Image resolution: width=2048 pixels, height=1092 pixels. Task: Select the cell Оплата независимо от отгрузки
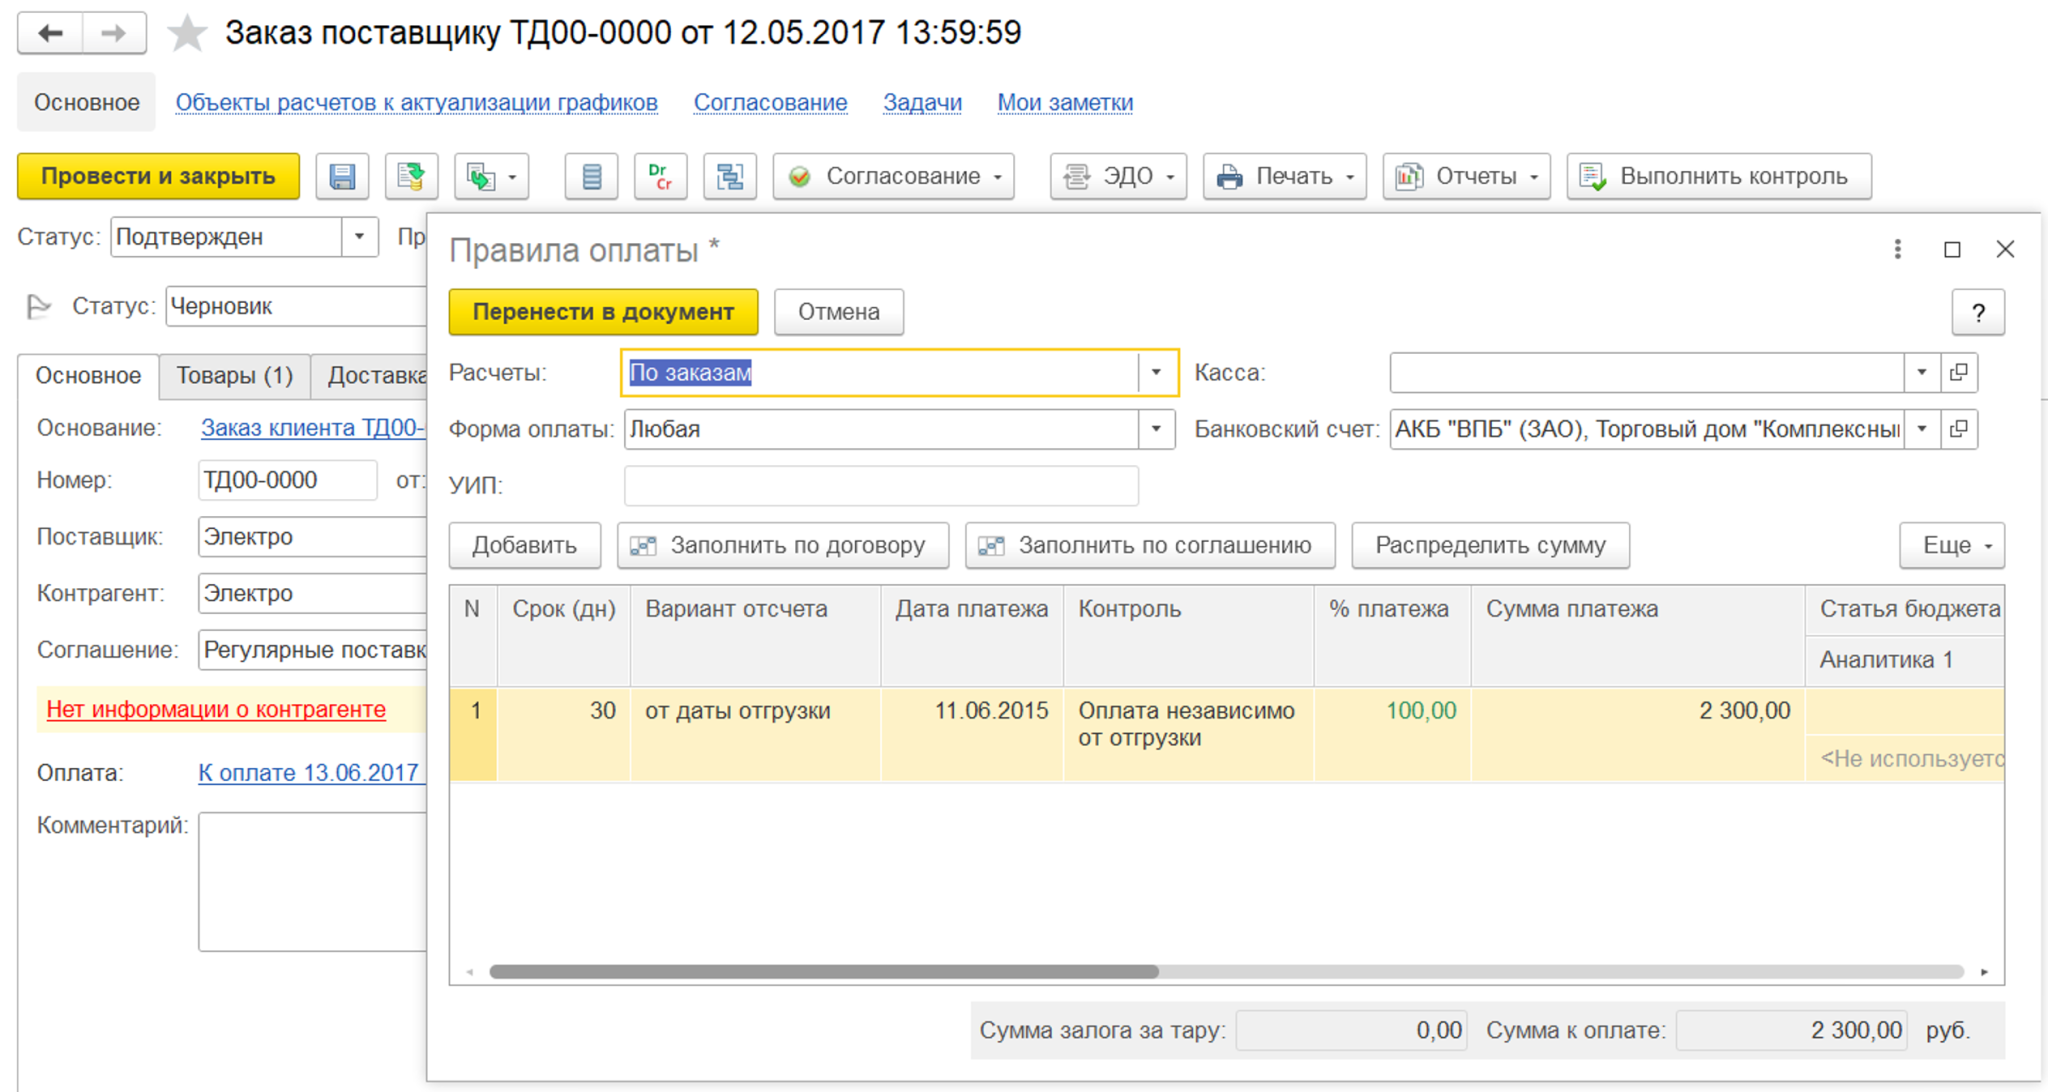(x=1189, y=734)
